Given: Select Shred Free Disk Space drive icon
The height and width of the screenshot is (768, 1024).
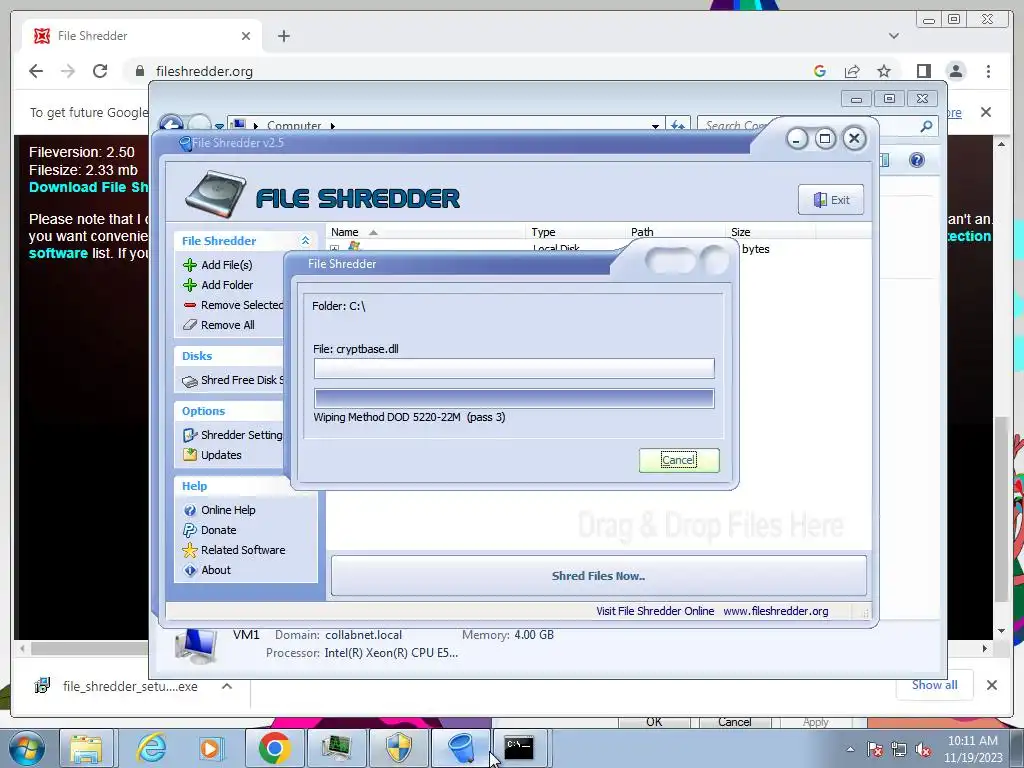Looking at the screenshot, I should pyautogui.click(x=190, y=381).
